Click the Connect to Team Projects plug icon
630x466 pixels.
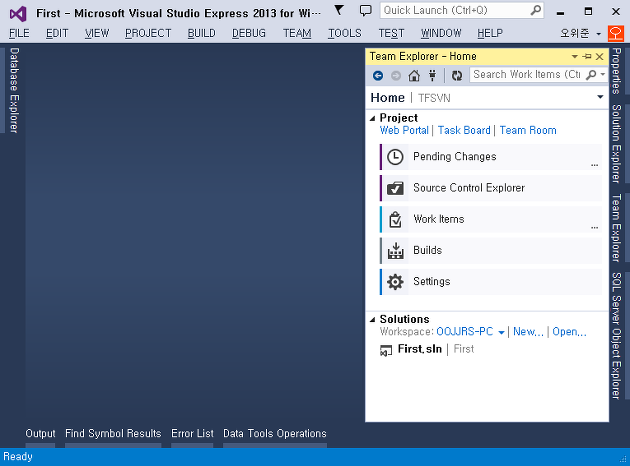click(432, 76)
